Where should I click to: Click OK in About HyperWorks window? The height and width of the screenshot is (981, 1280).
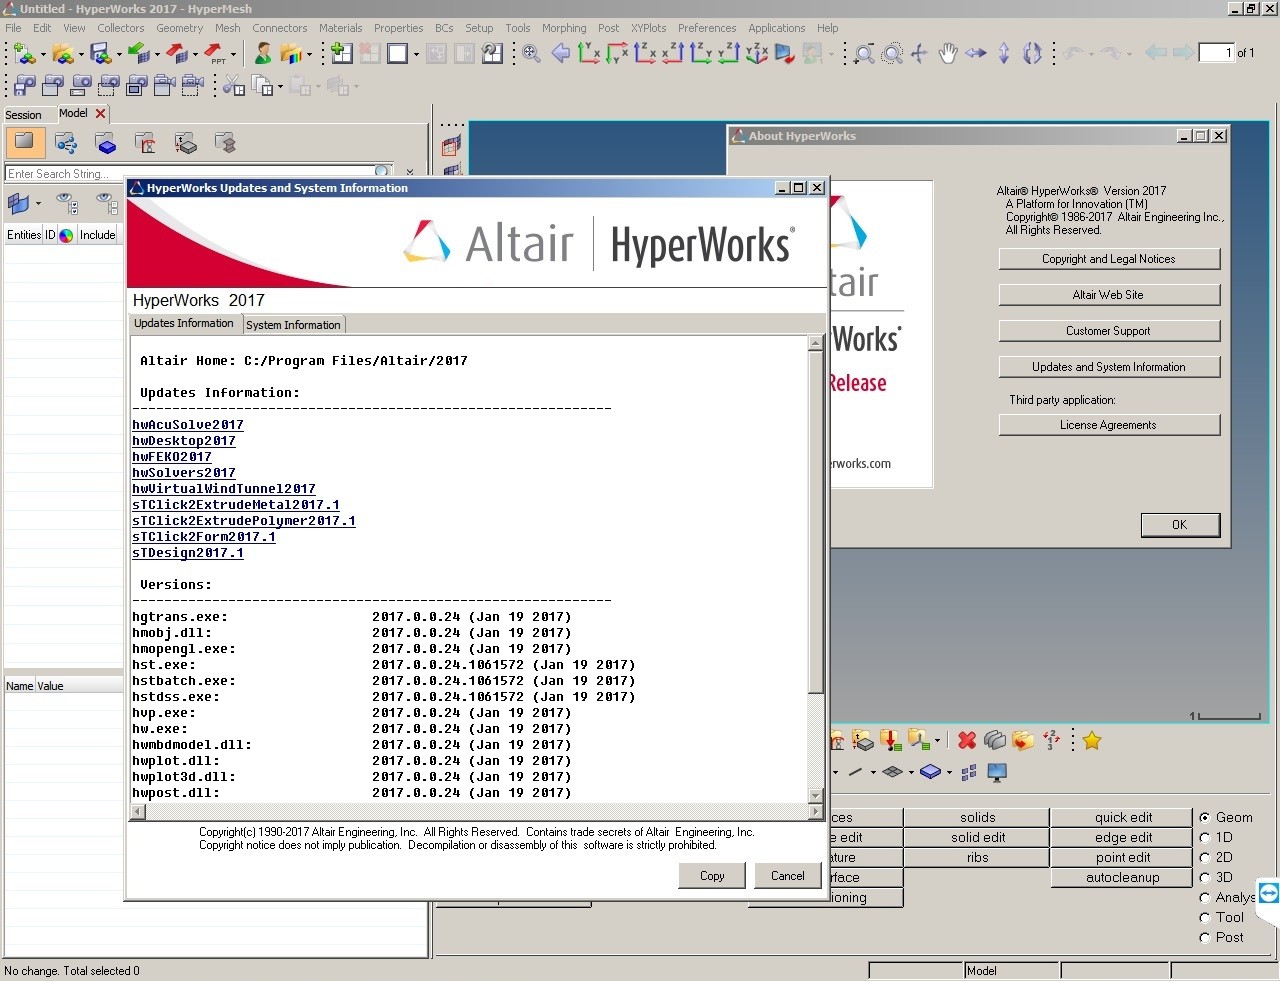click(x=1180, y=525)
